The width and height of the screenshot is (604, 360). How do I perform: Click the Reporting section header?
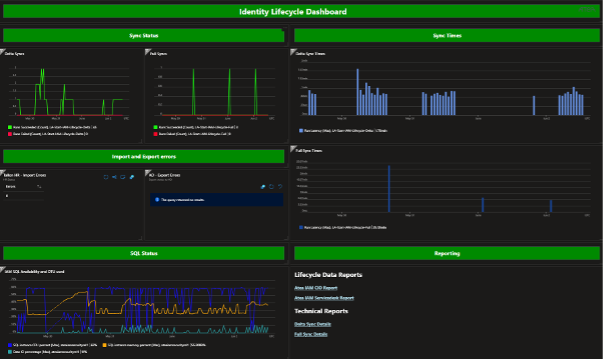(447, 253)
